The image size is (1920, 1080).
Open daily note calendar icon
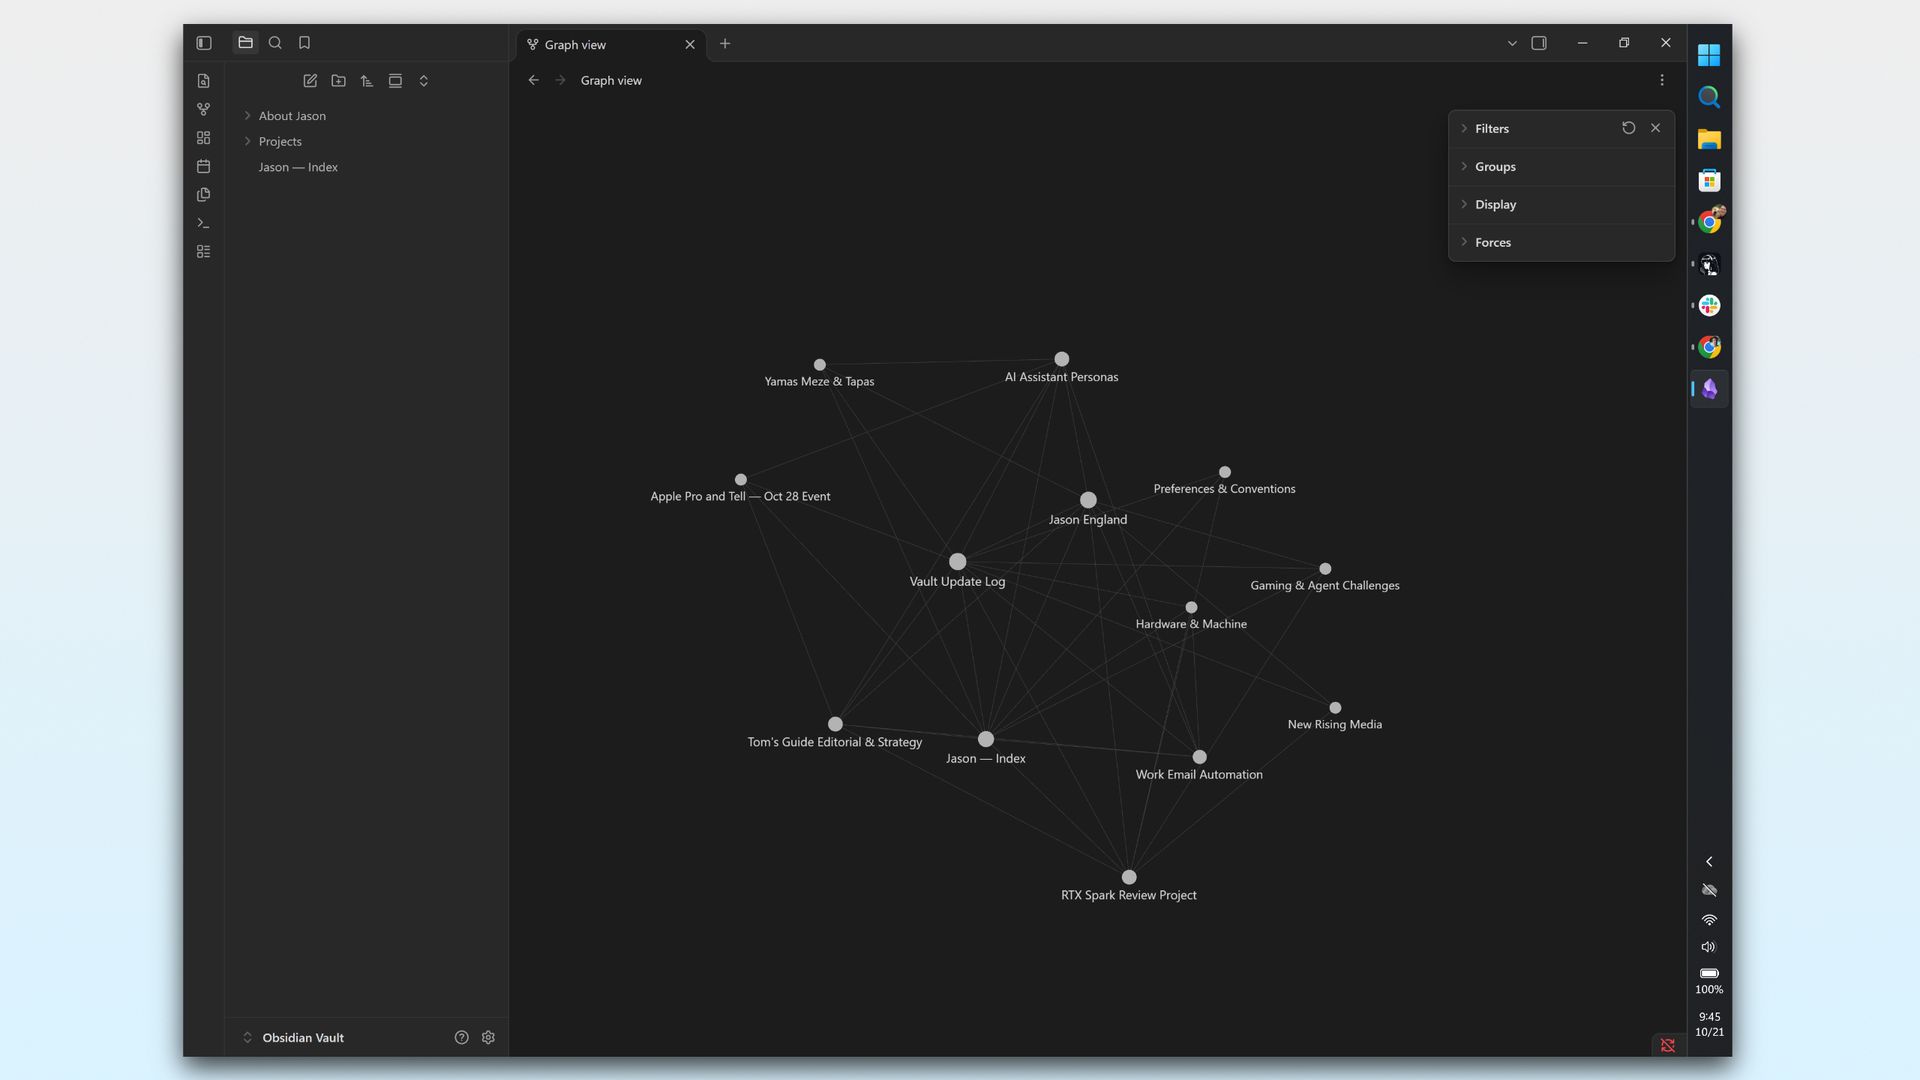[x=204, y=166]
